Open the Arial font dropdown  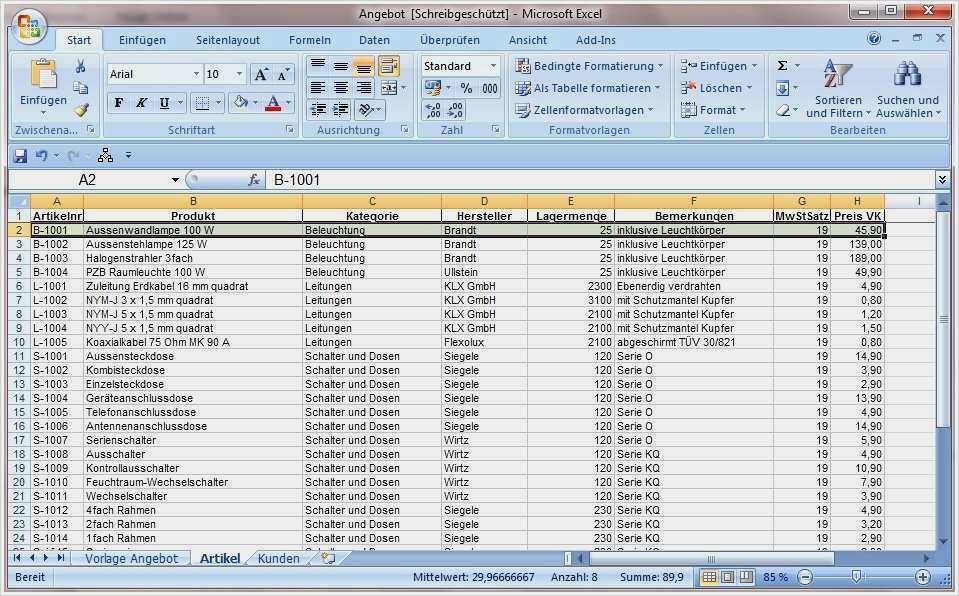point(196,74)
